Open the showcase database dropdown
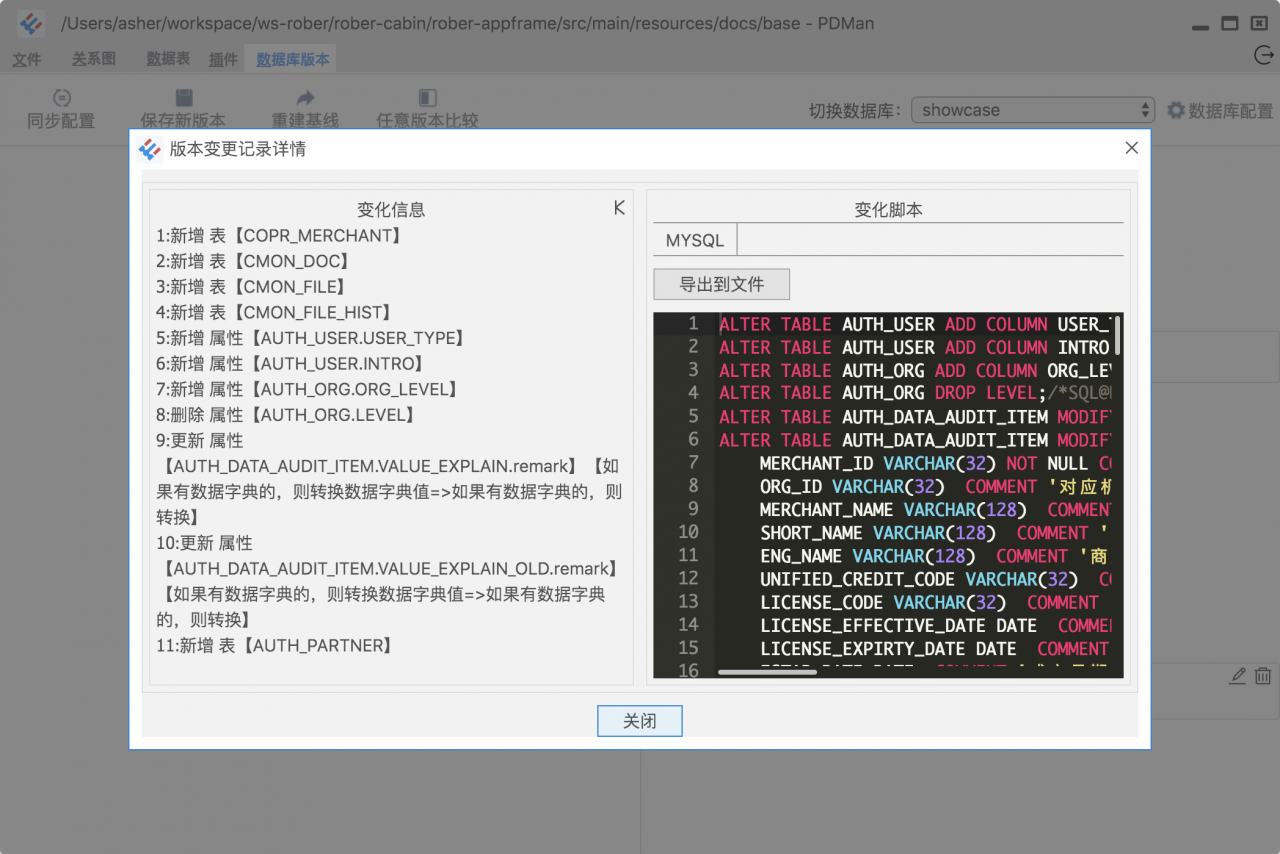1280x854 pixels. coord(1032,110)
